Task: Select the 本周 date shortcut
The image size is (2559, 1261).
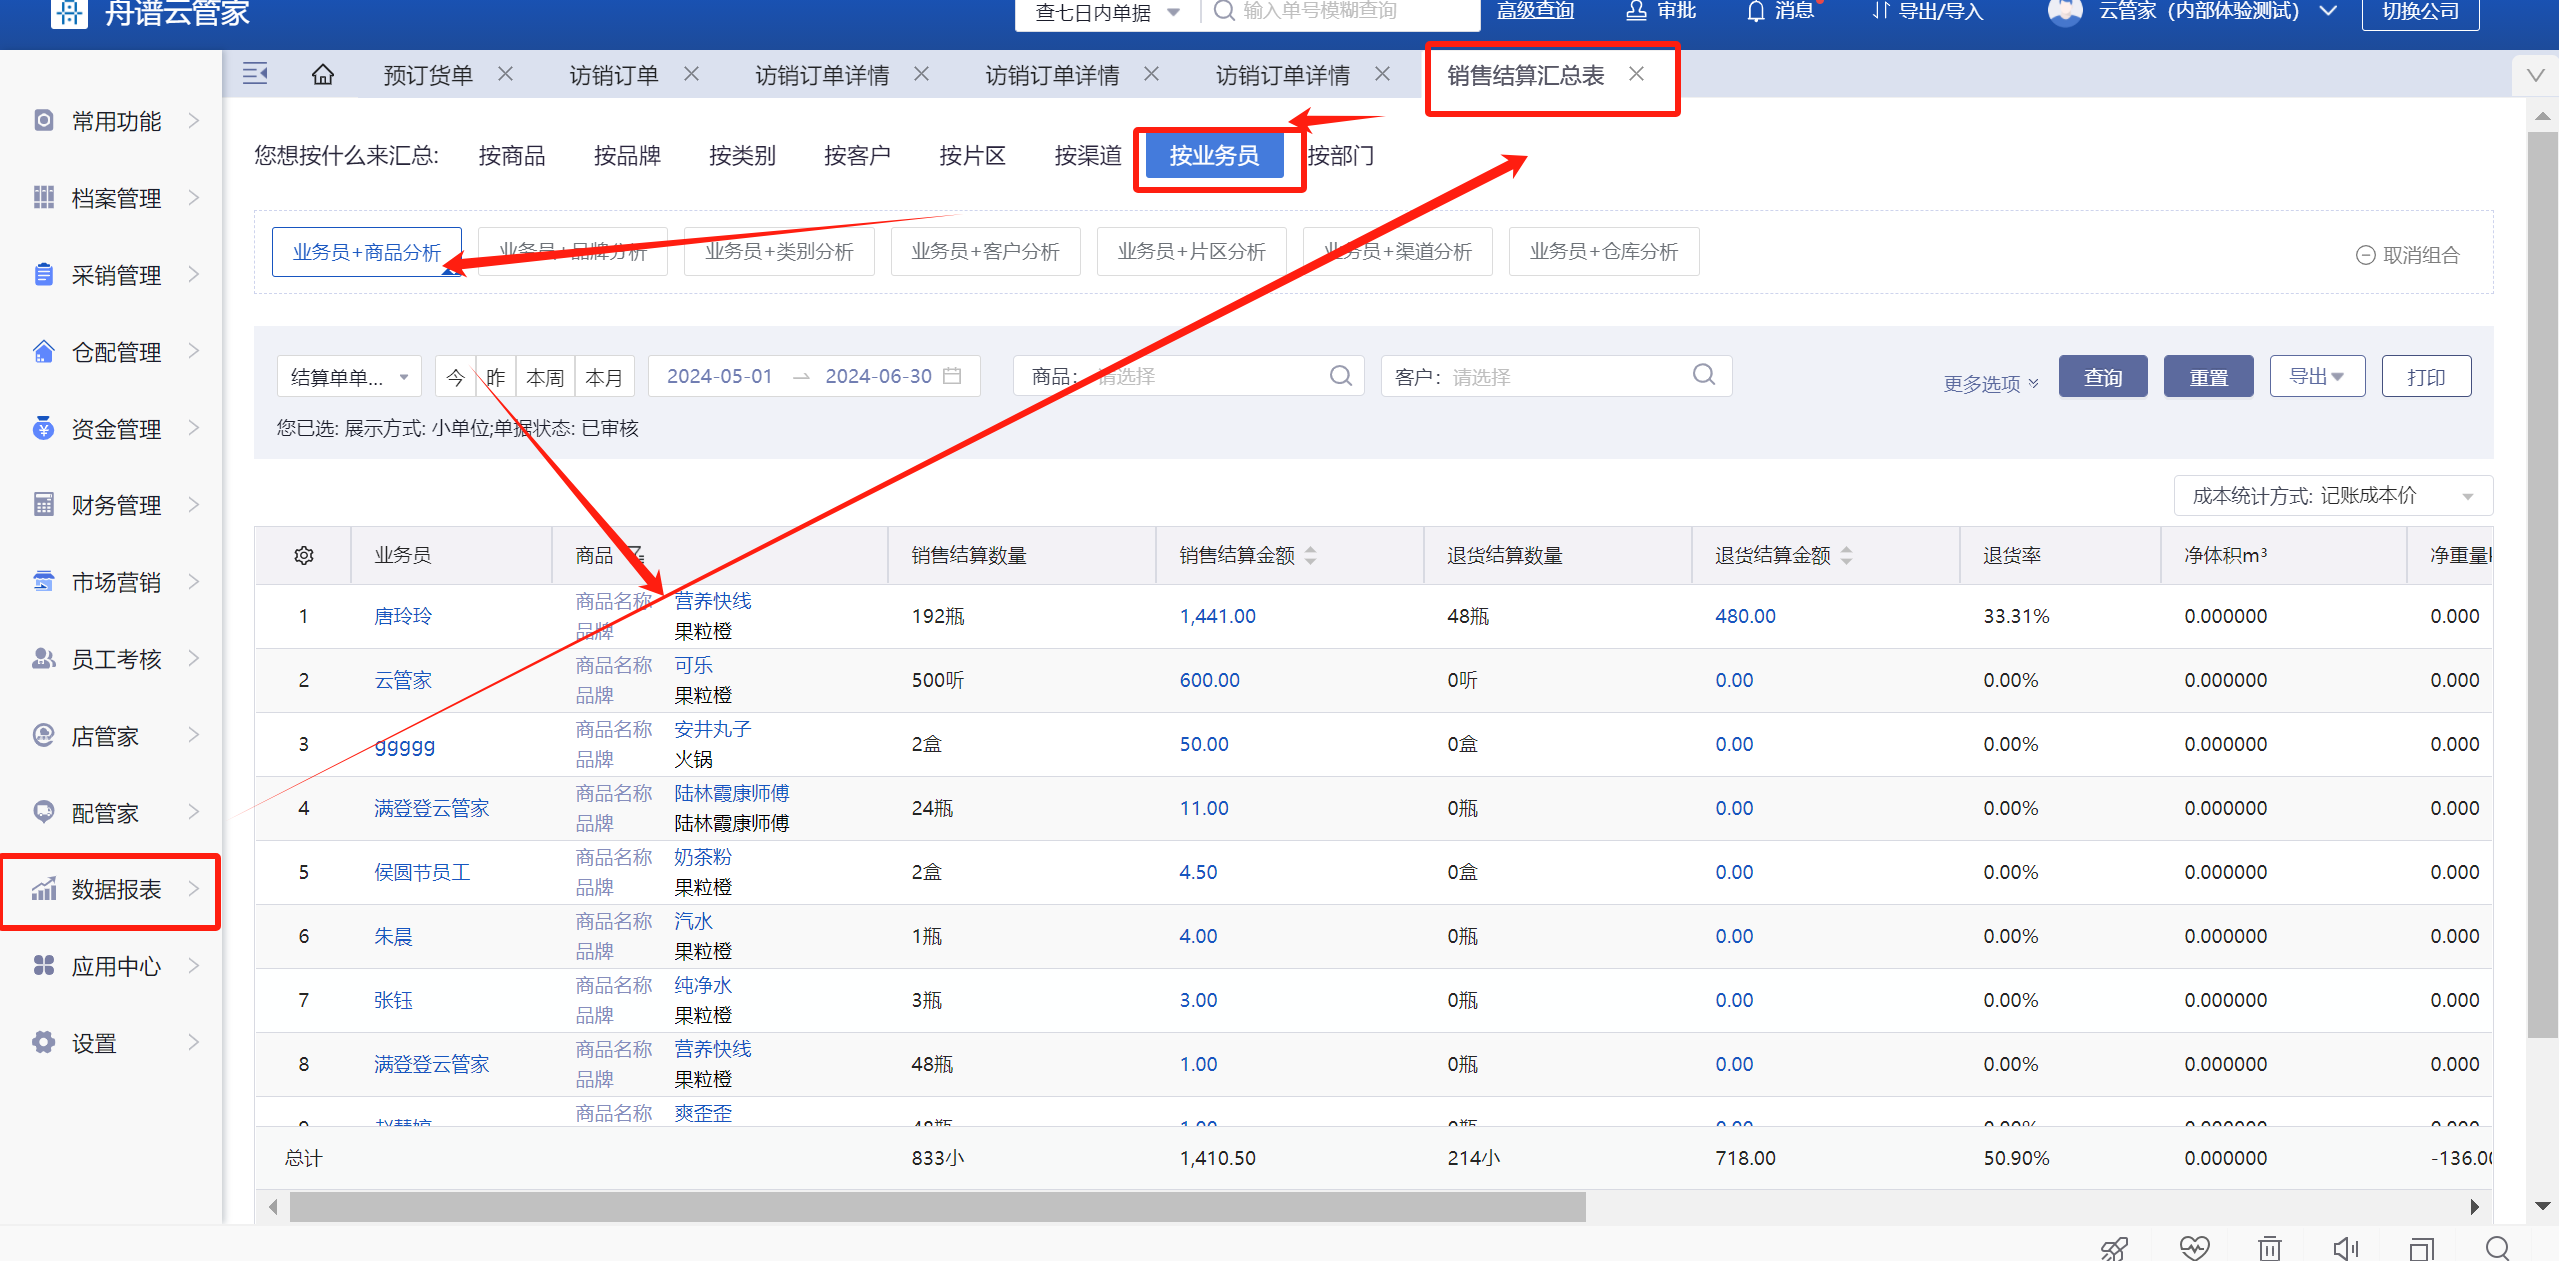Action: (x=545, y=377)
